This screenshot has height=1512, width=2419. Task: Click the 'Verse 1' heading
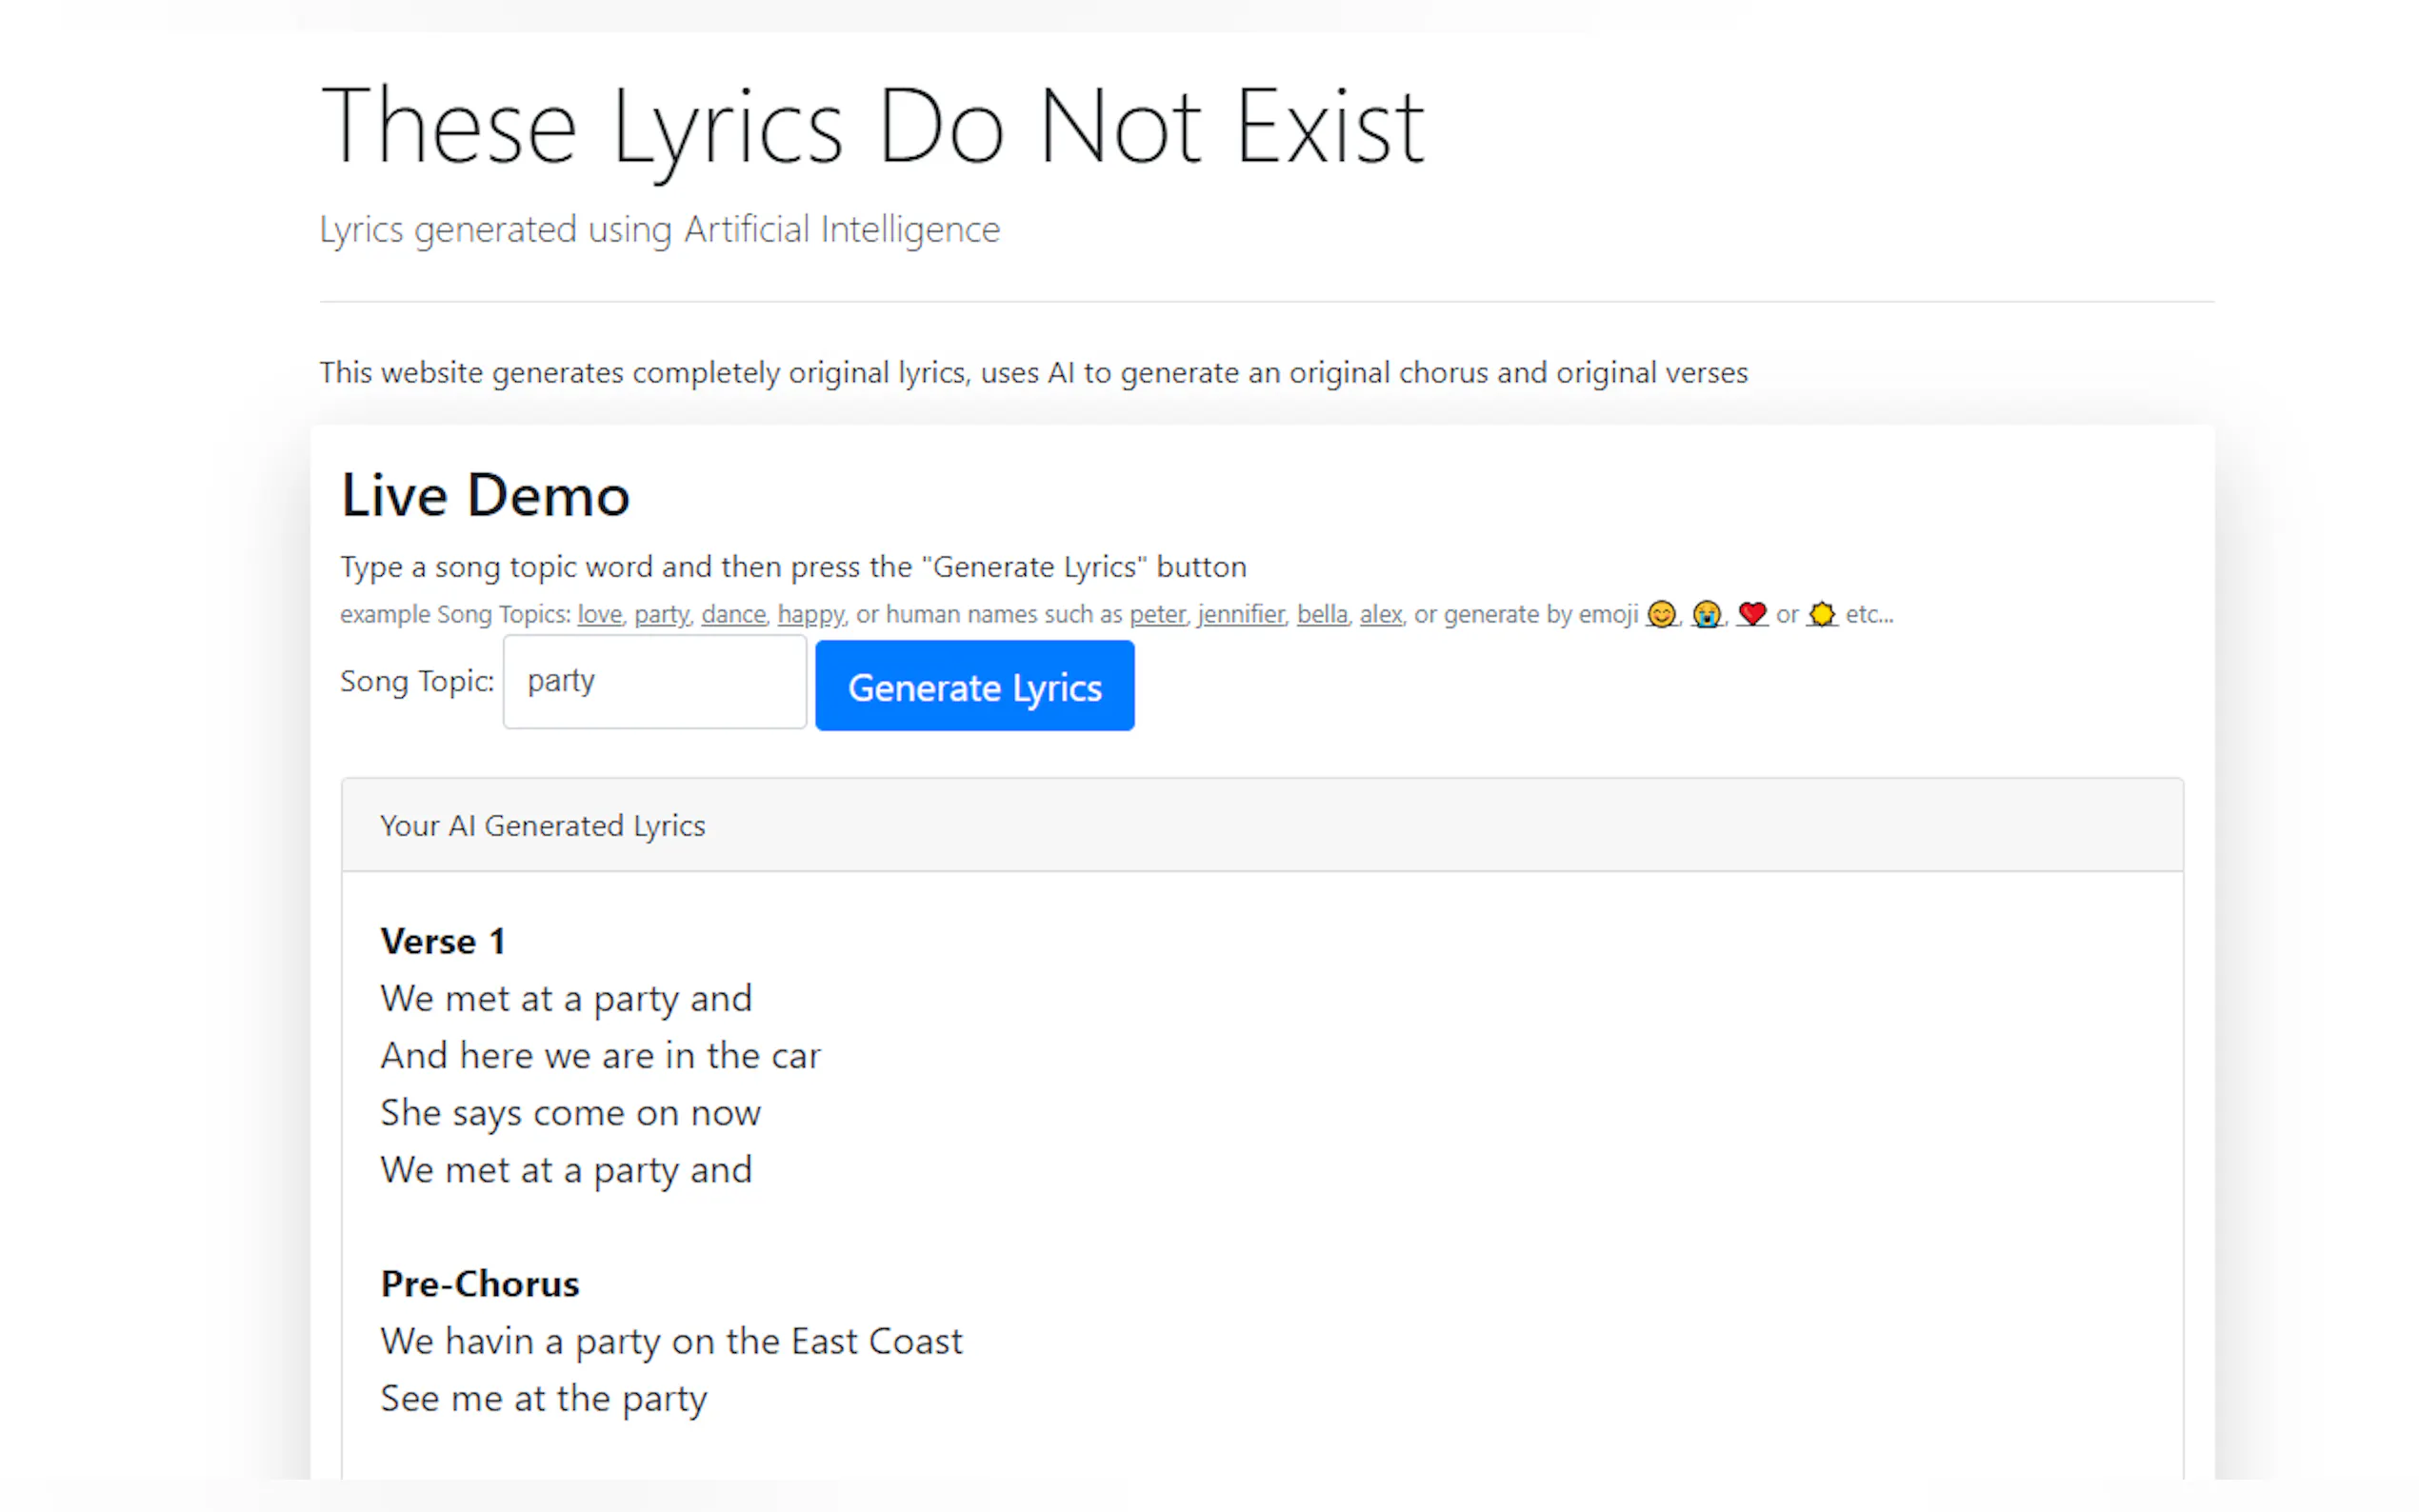click(x=442, y=941)
